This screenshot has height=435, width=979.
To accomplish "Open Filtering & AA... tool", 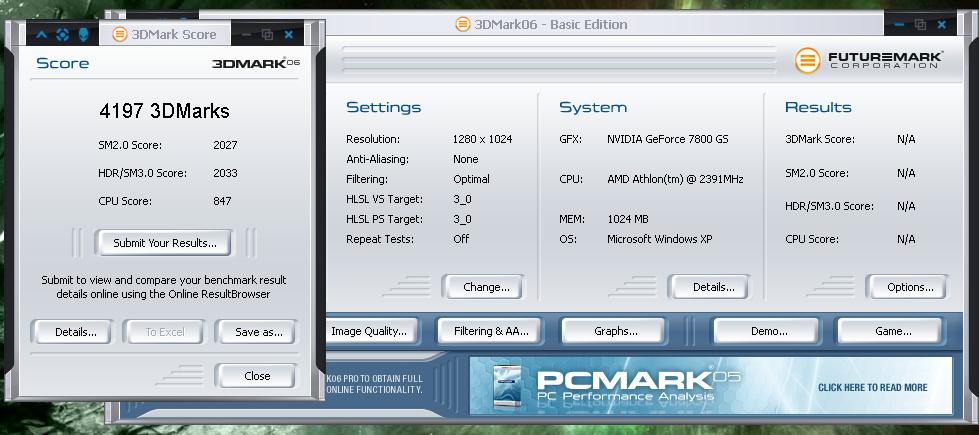I will (x=491, y=331).
